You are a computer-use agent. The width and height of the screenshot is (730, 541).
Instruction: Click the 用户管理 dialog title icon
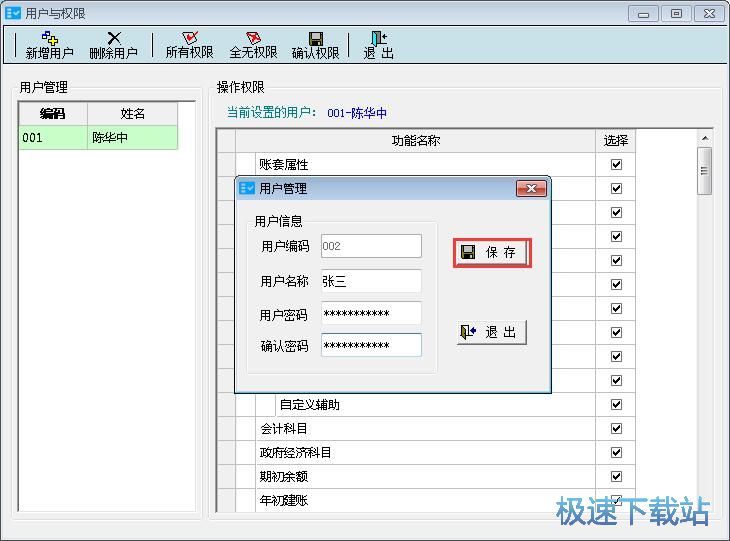point(247,188)
